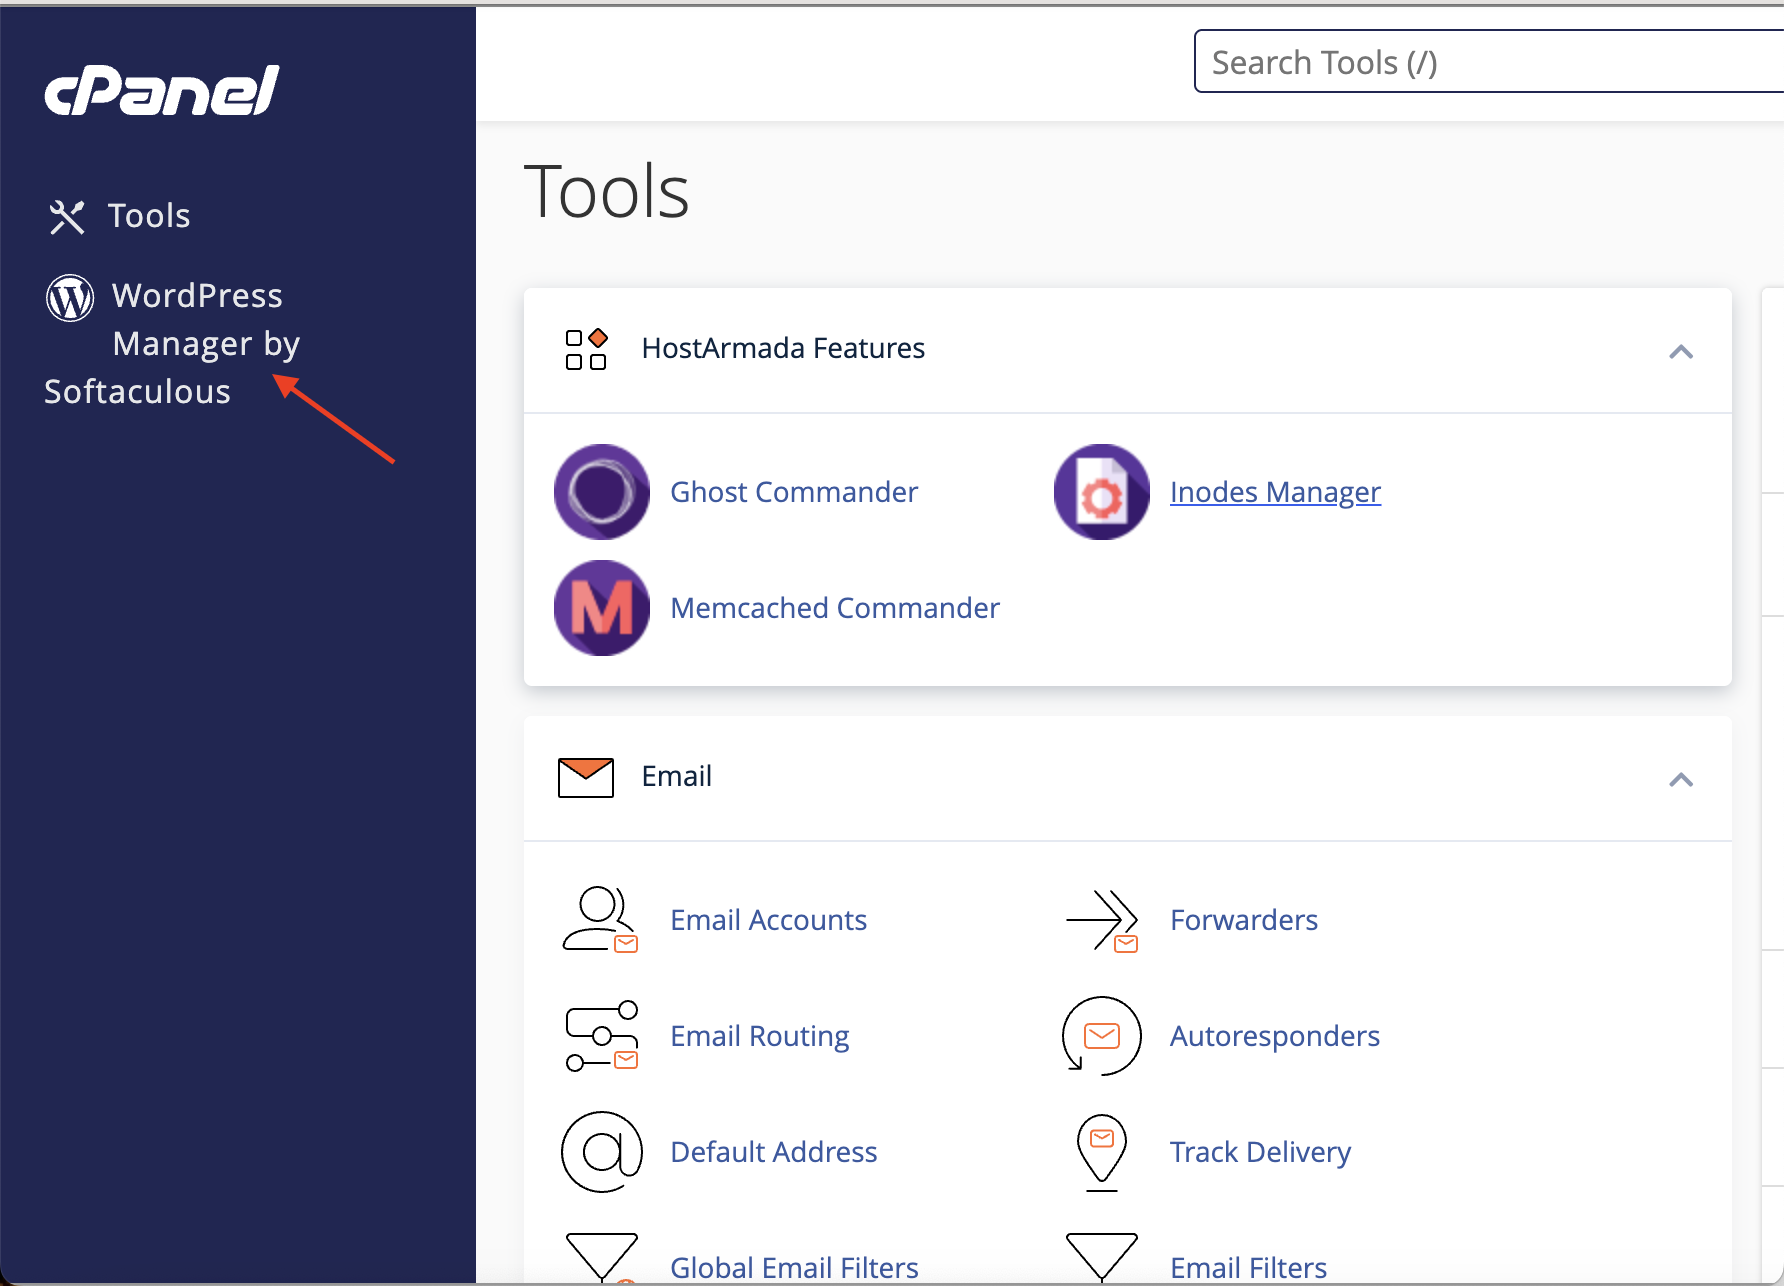Open the Memcached Commander link
1784x1286 pixels.
(x=835, y=608)
